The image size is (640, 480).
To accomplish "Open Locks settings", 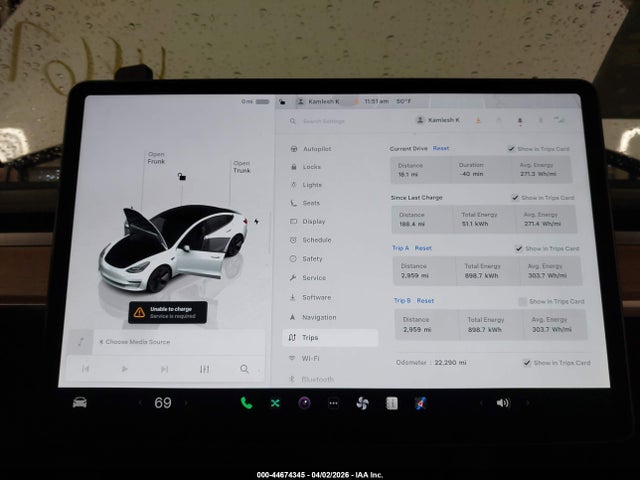I will [306, 167].
